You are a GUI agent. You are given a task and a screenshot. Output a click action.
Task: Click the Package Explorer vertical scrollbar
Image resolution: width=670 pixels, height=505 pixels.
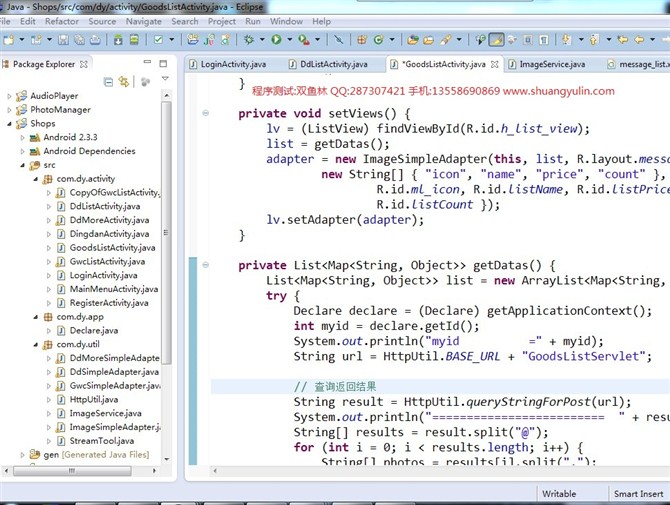pyautogui.click(x=167, y=233)
